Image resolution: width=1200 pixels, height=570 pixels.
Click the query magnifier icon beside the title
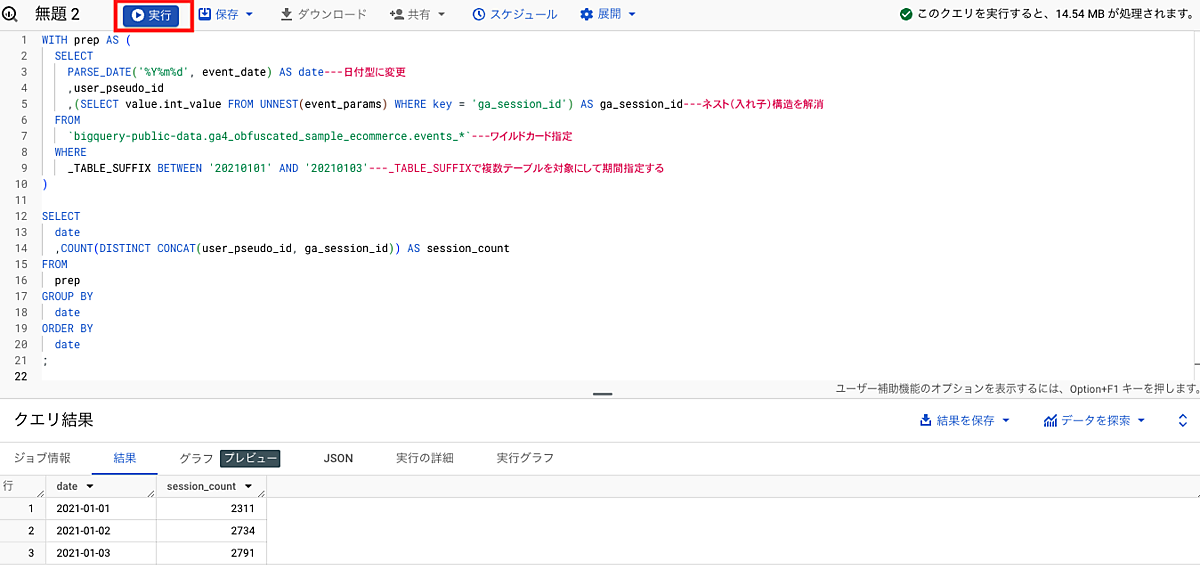click(10, 15)
